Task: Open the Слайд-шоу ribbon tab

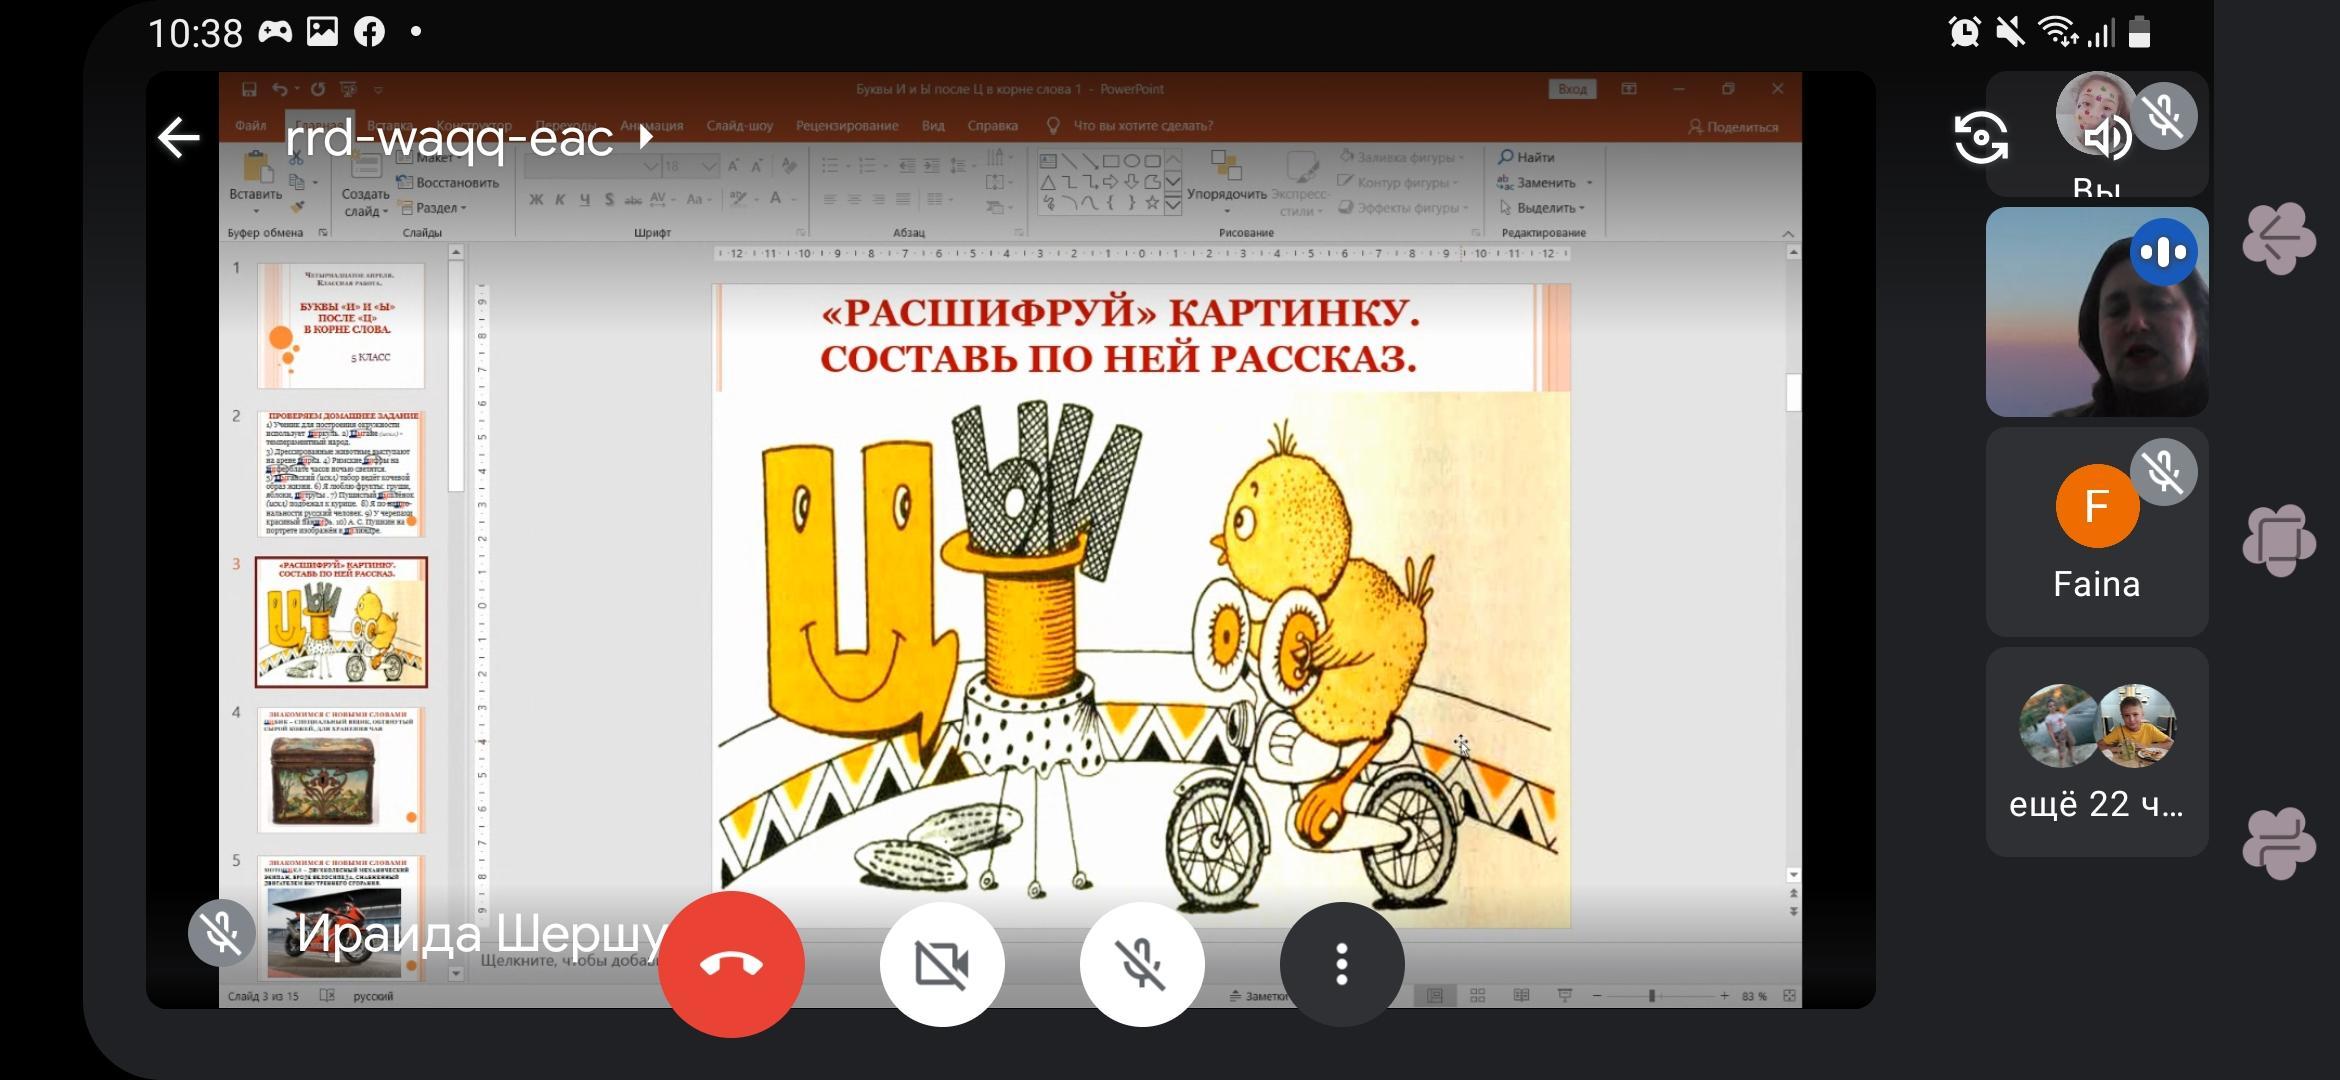Action: tap(740, 126)
